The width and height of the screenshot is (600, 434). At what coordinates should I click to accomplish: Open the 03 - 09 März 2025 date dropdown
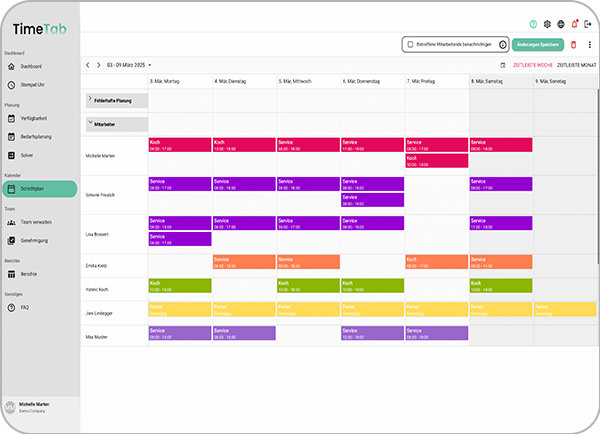click(x=132, y=65)
